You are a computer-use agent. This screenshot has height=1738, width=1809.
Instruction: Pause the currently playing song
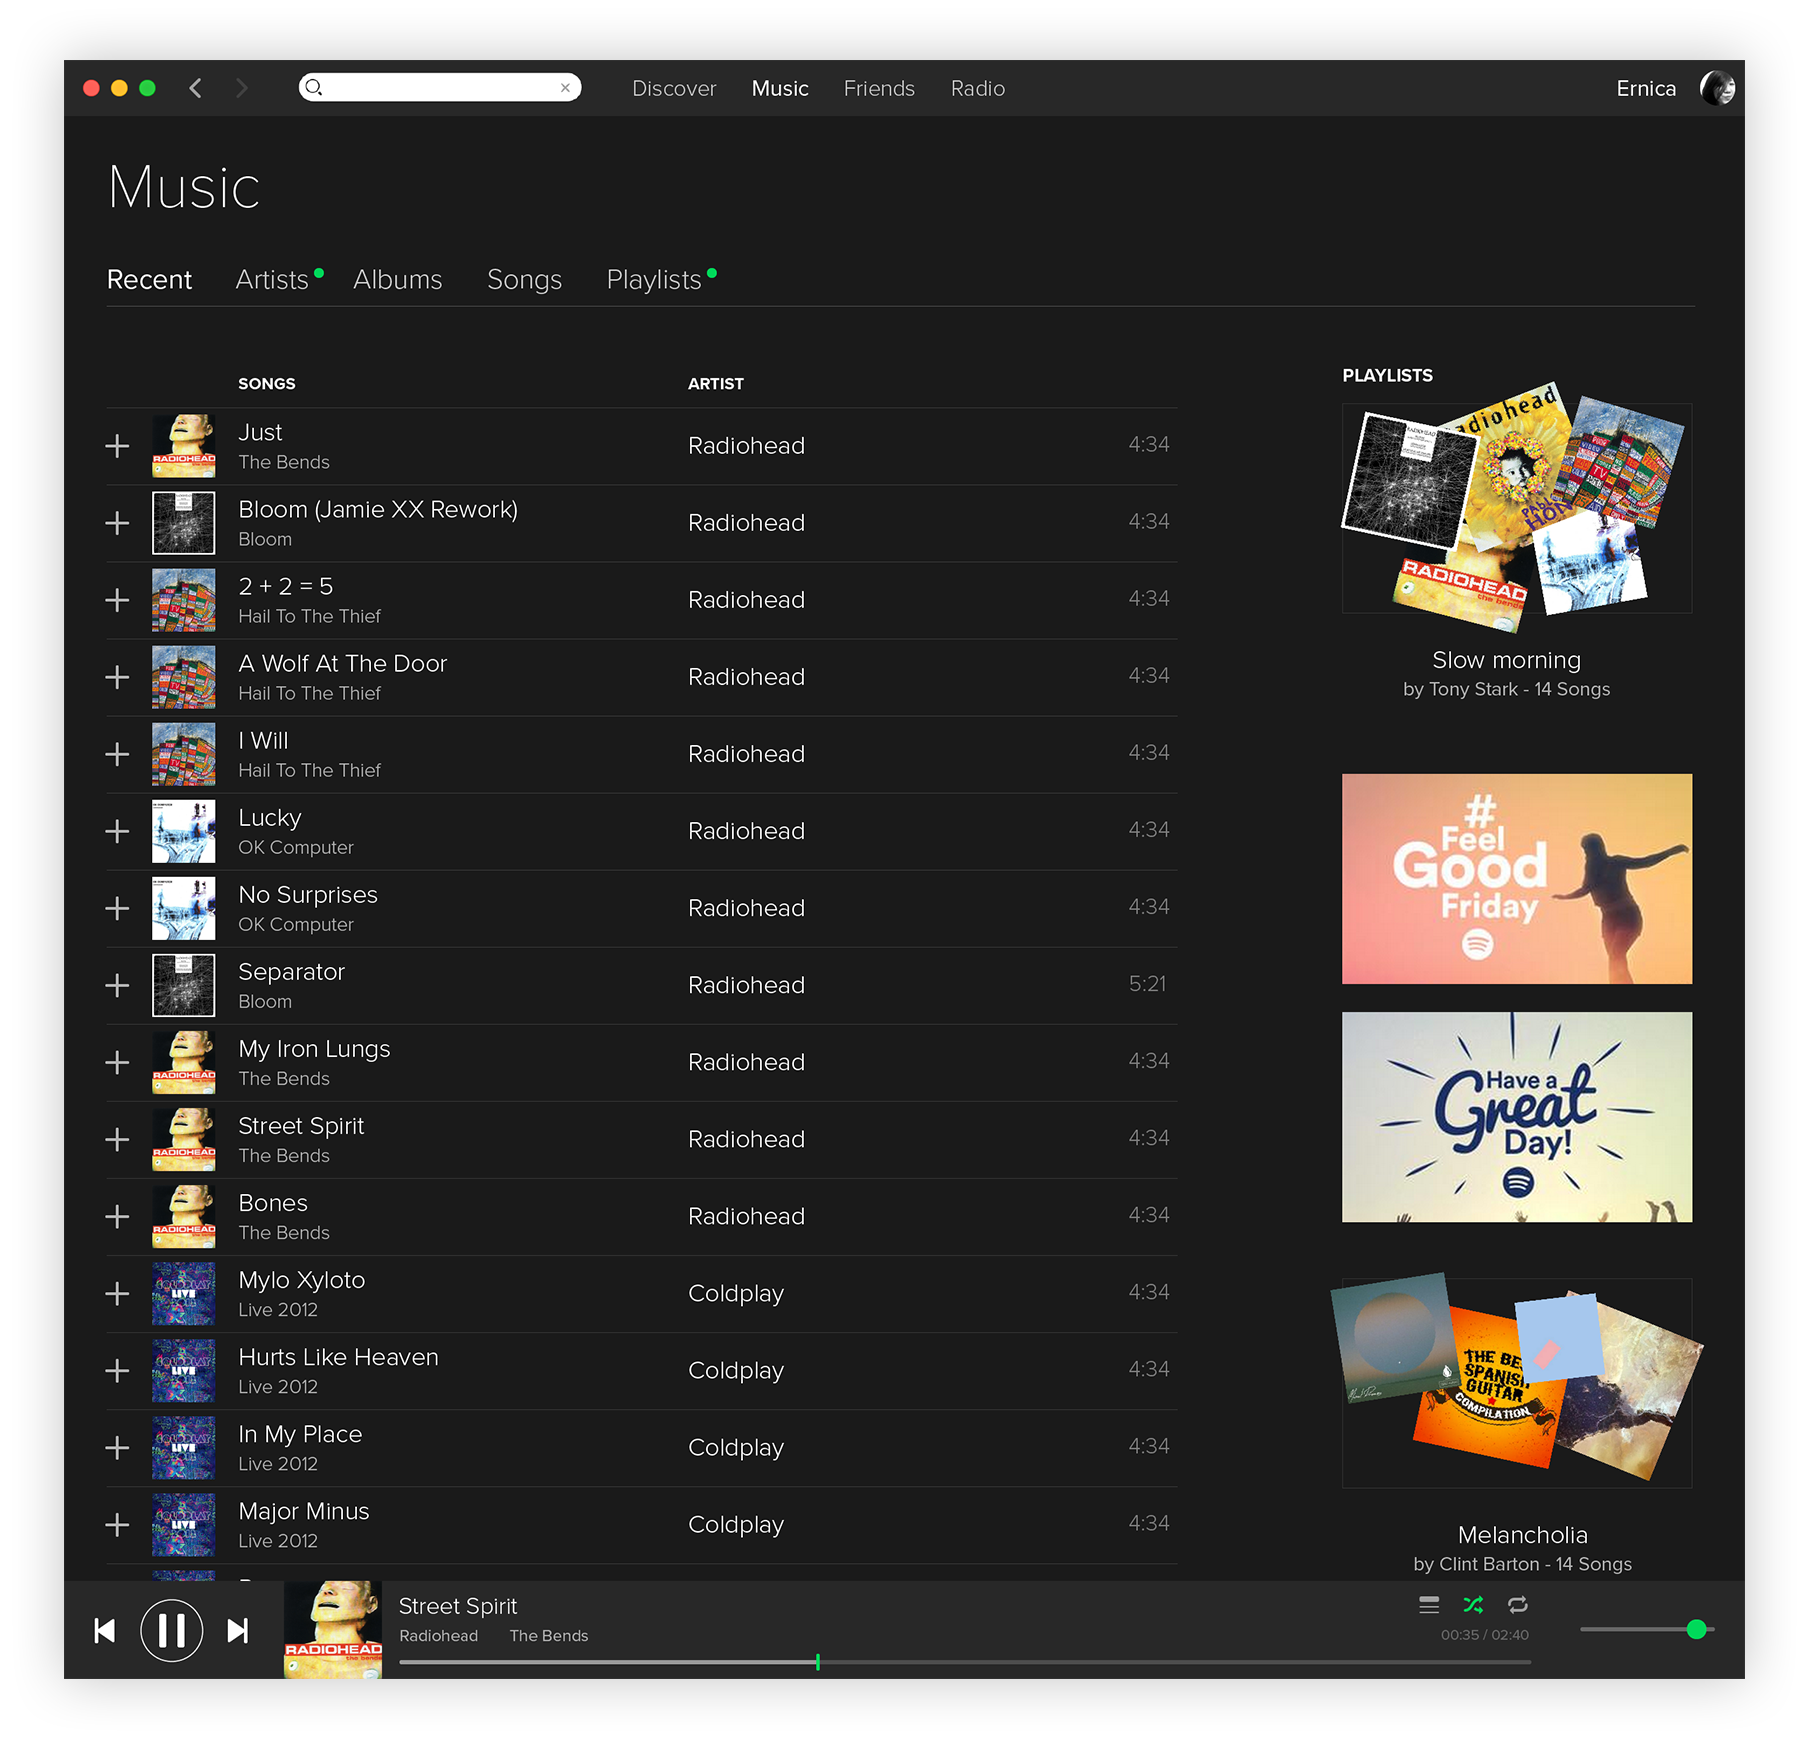171,1630
